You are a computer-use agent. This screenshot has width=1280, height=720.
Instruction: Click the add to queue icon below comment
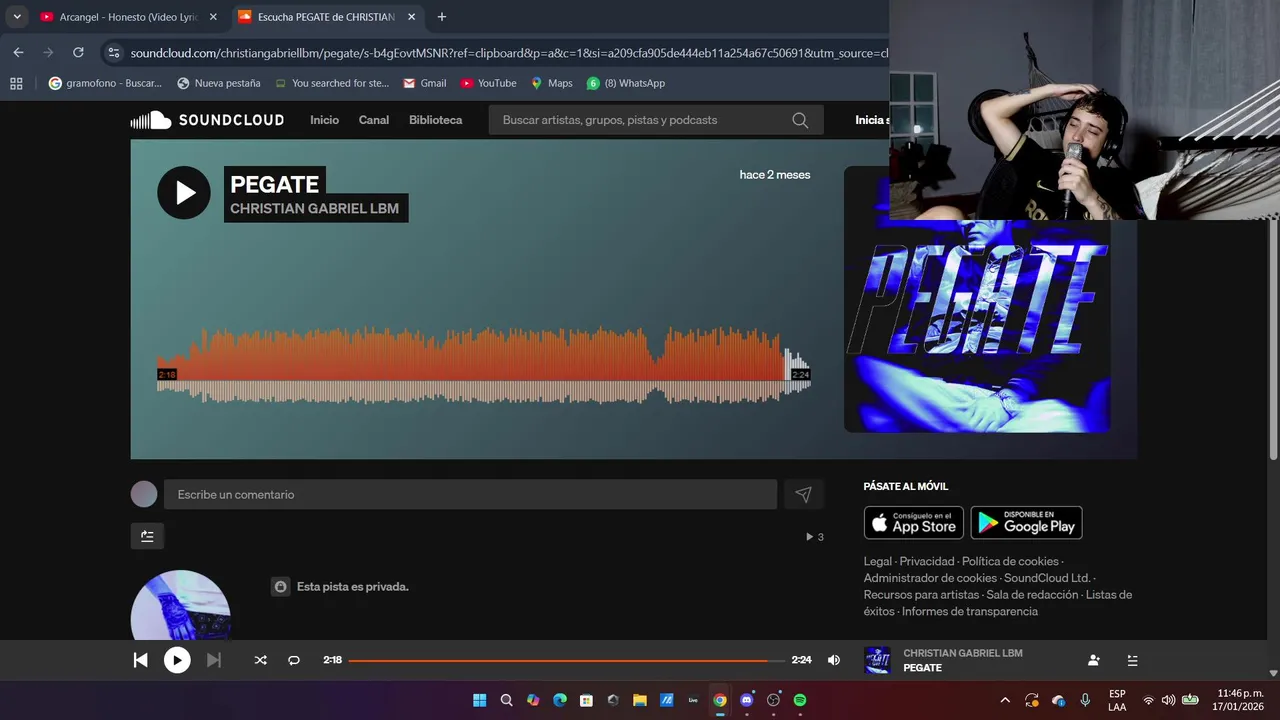(x=147, y=536)
